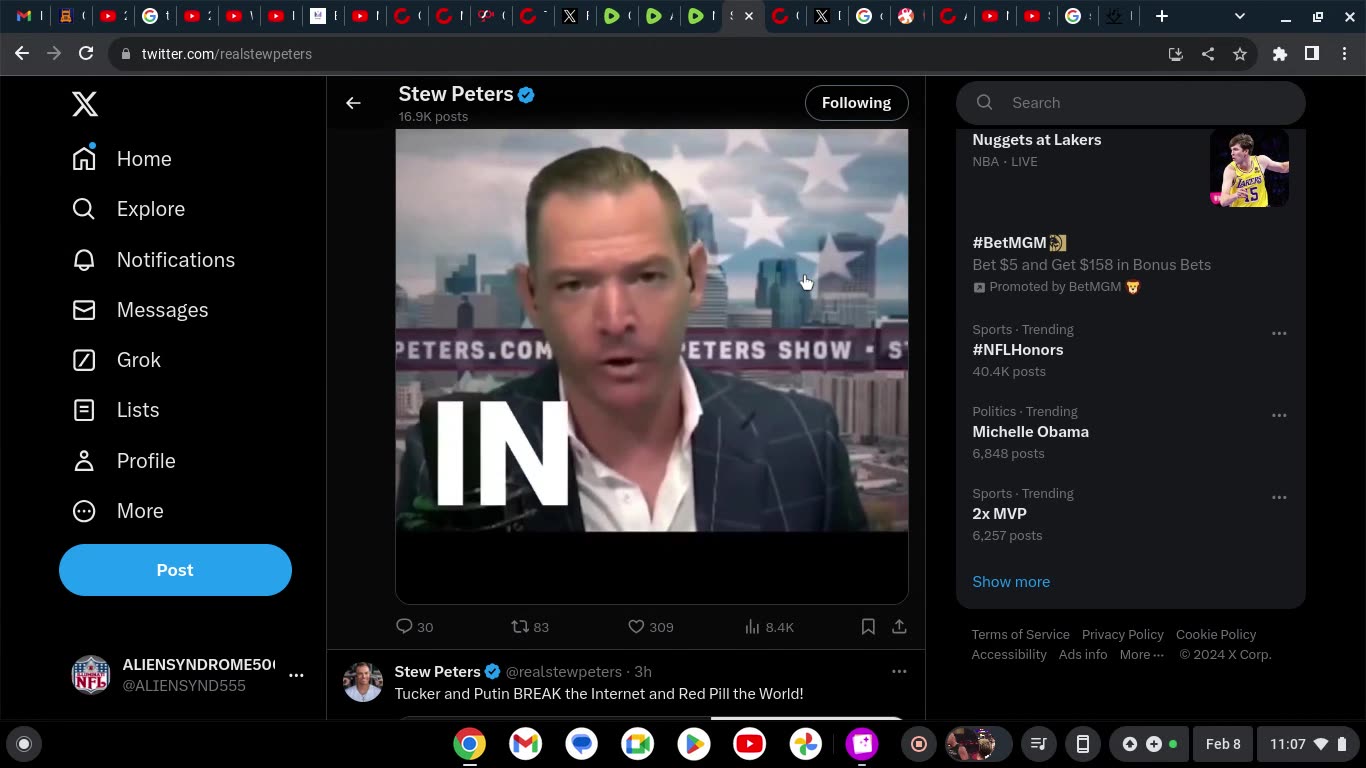Open a new tab with plus button

click(x=1162, y=16)
